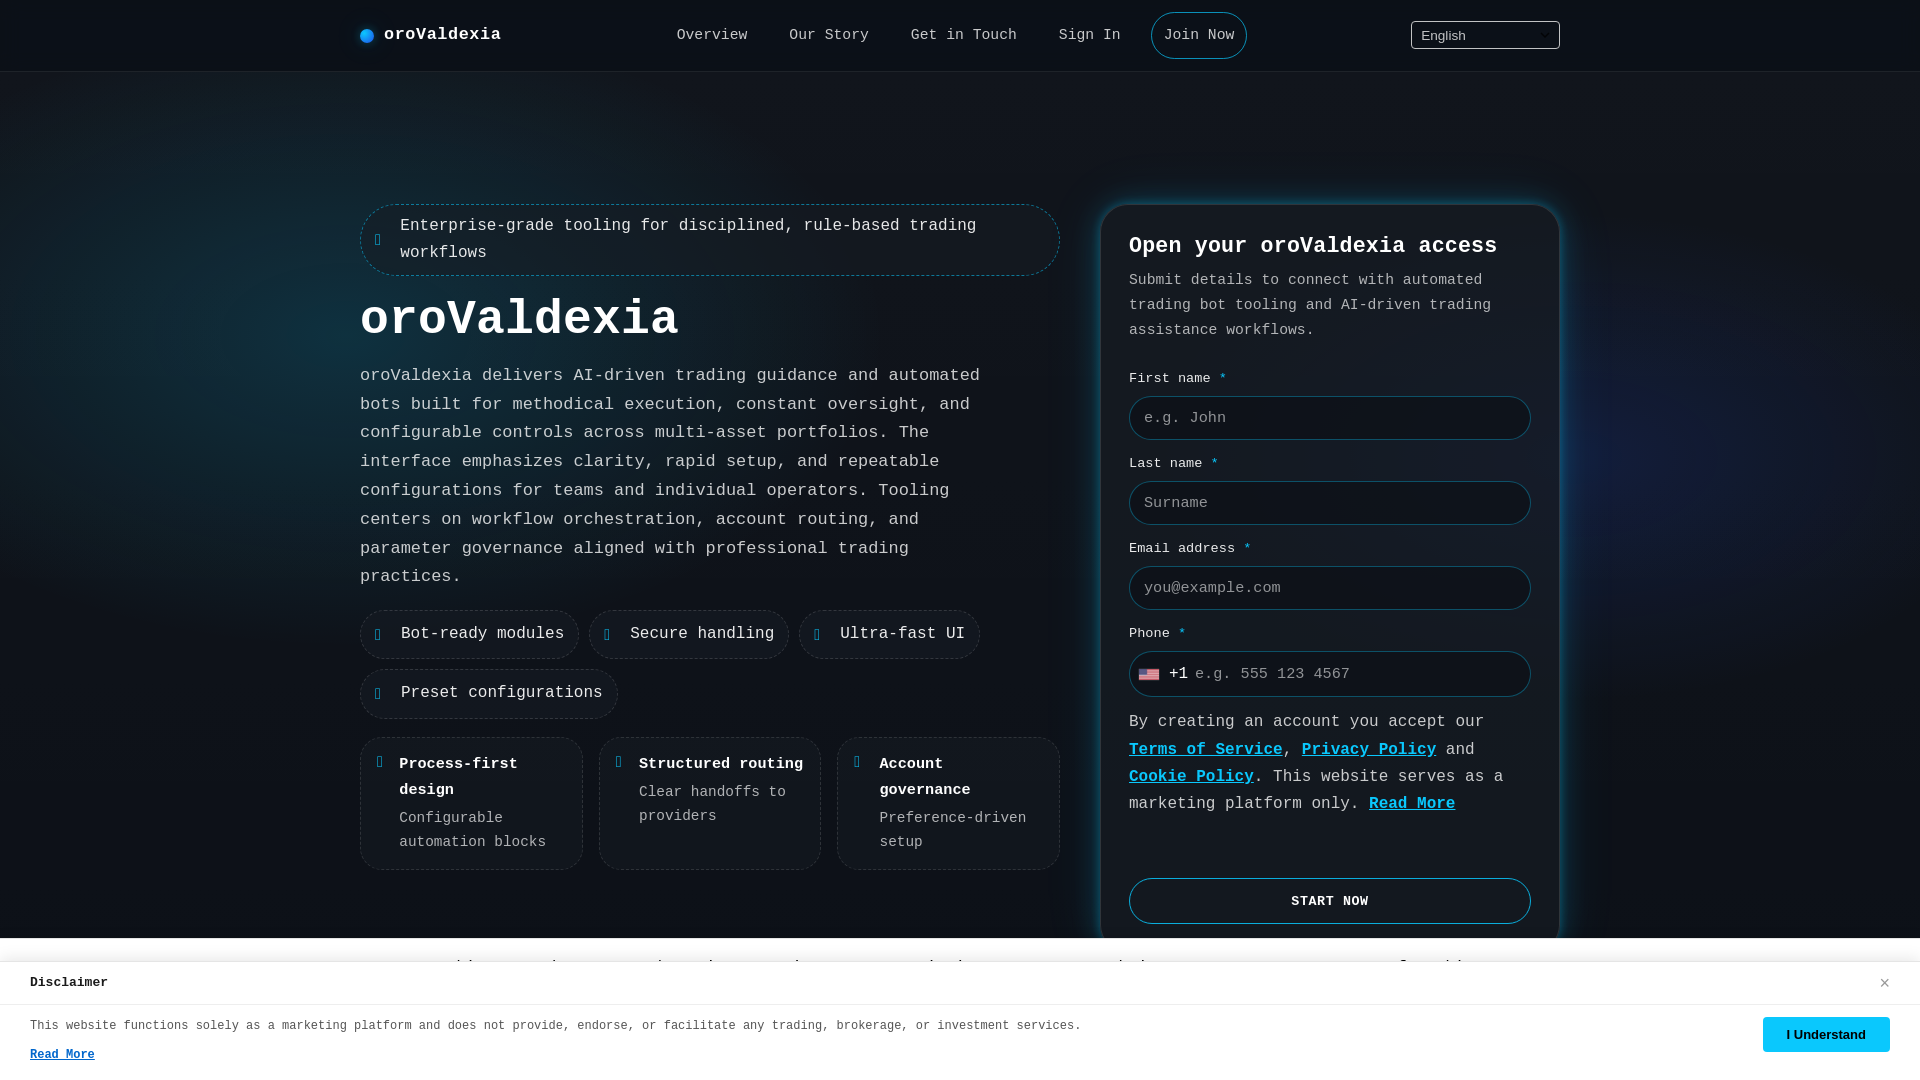Click icon on Account governance card

857,762
